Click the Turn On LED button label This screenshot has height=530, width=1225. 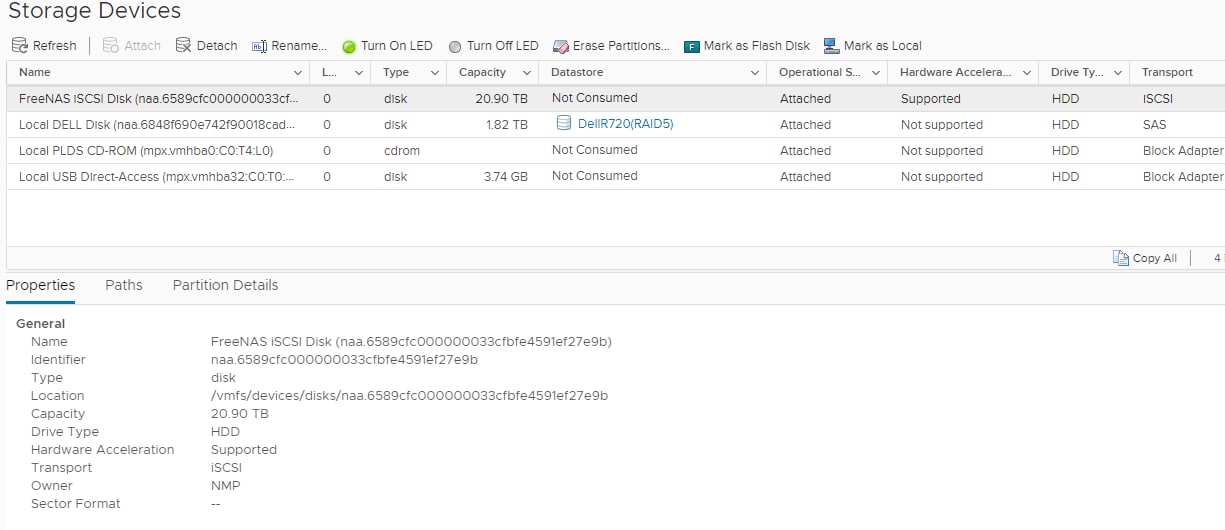(x=397, y=46)
